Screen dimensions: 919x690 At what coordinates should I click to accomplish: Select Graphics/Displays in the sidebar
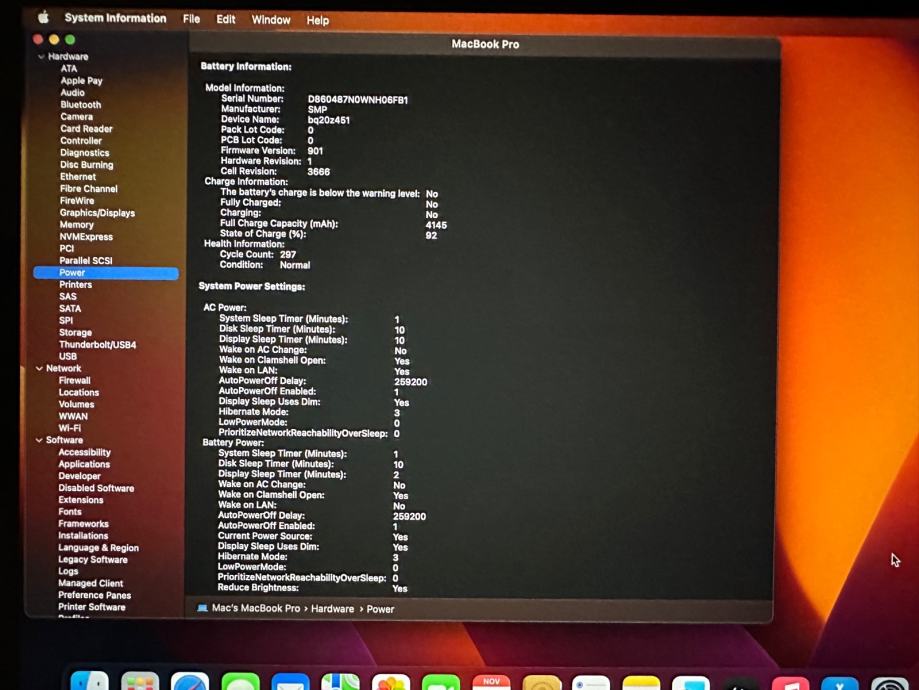click(97, 213)
